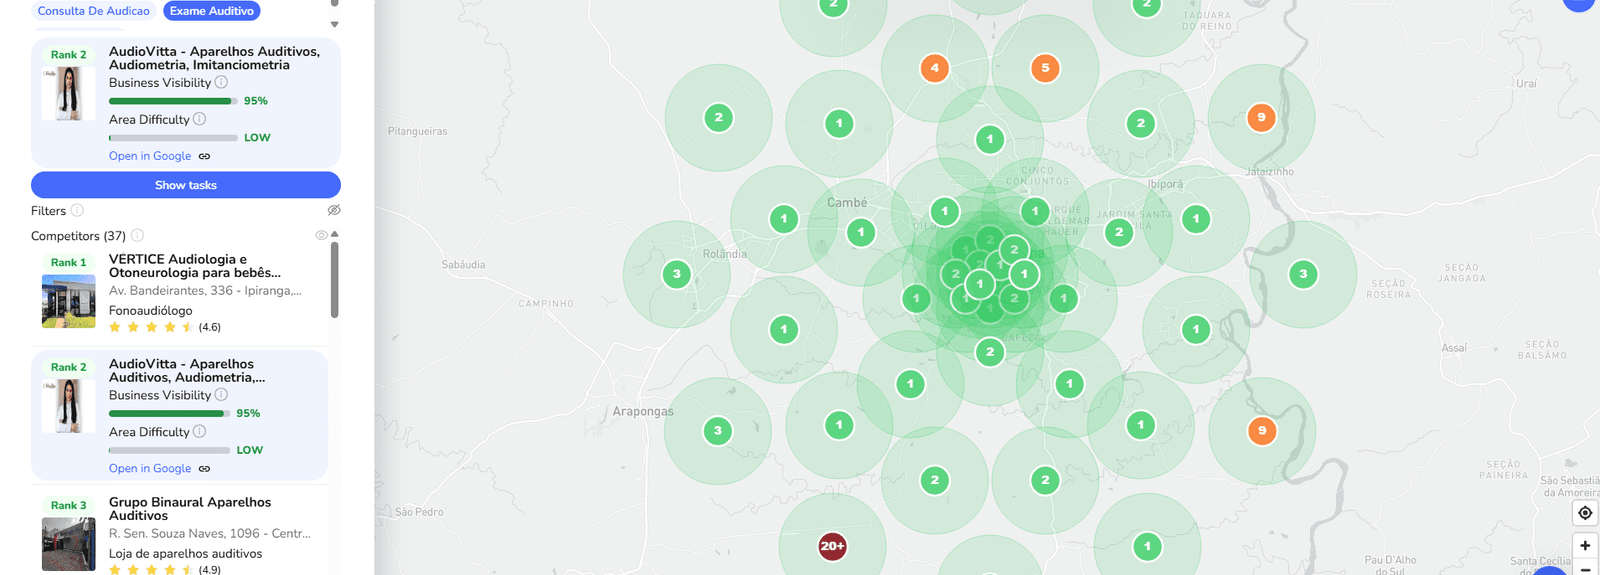The height and width of the screenshot is (575, 1600).
Task: Click the competitors list scrollbar
Action: click(x=334, y=280)
